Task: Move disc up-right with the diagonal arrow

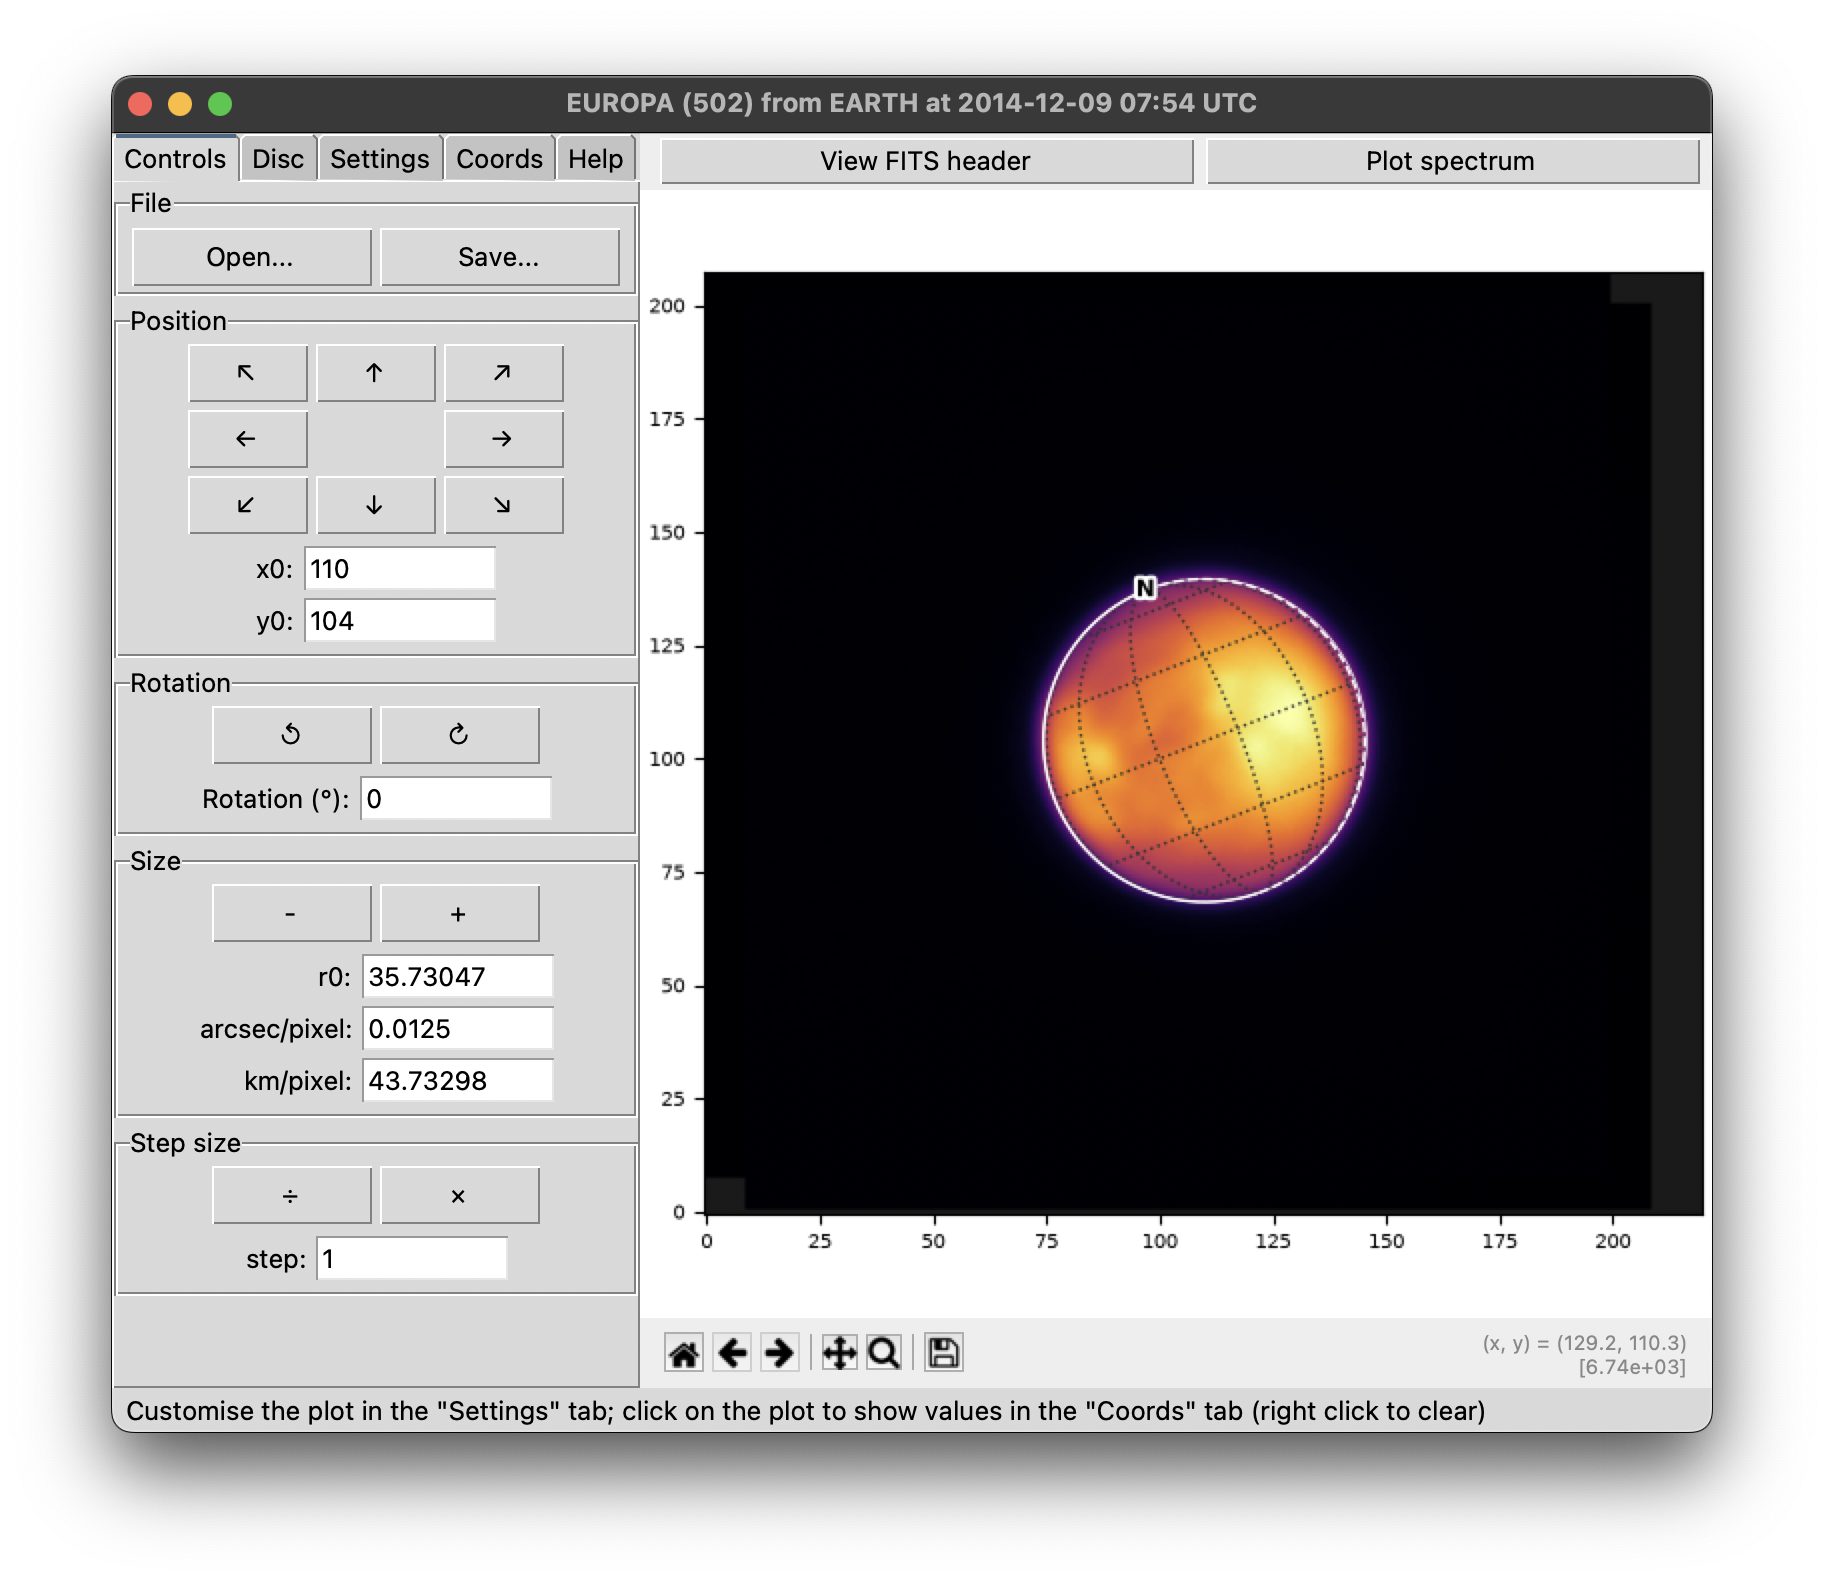Action: pos(503,373)
